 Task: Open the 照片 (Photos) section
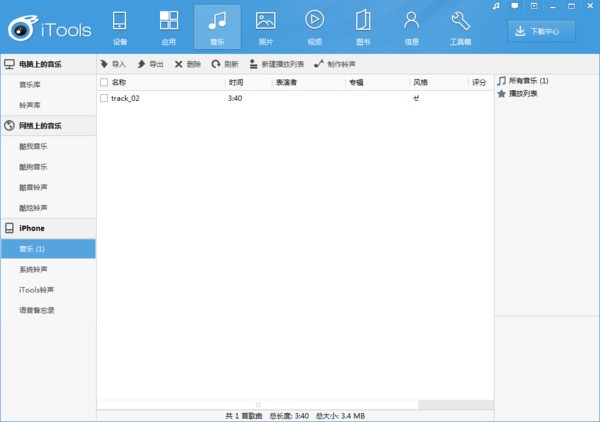266,27
